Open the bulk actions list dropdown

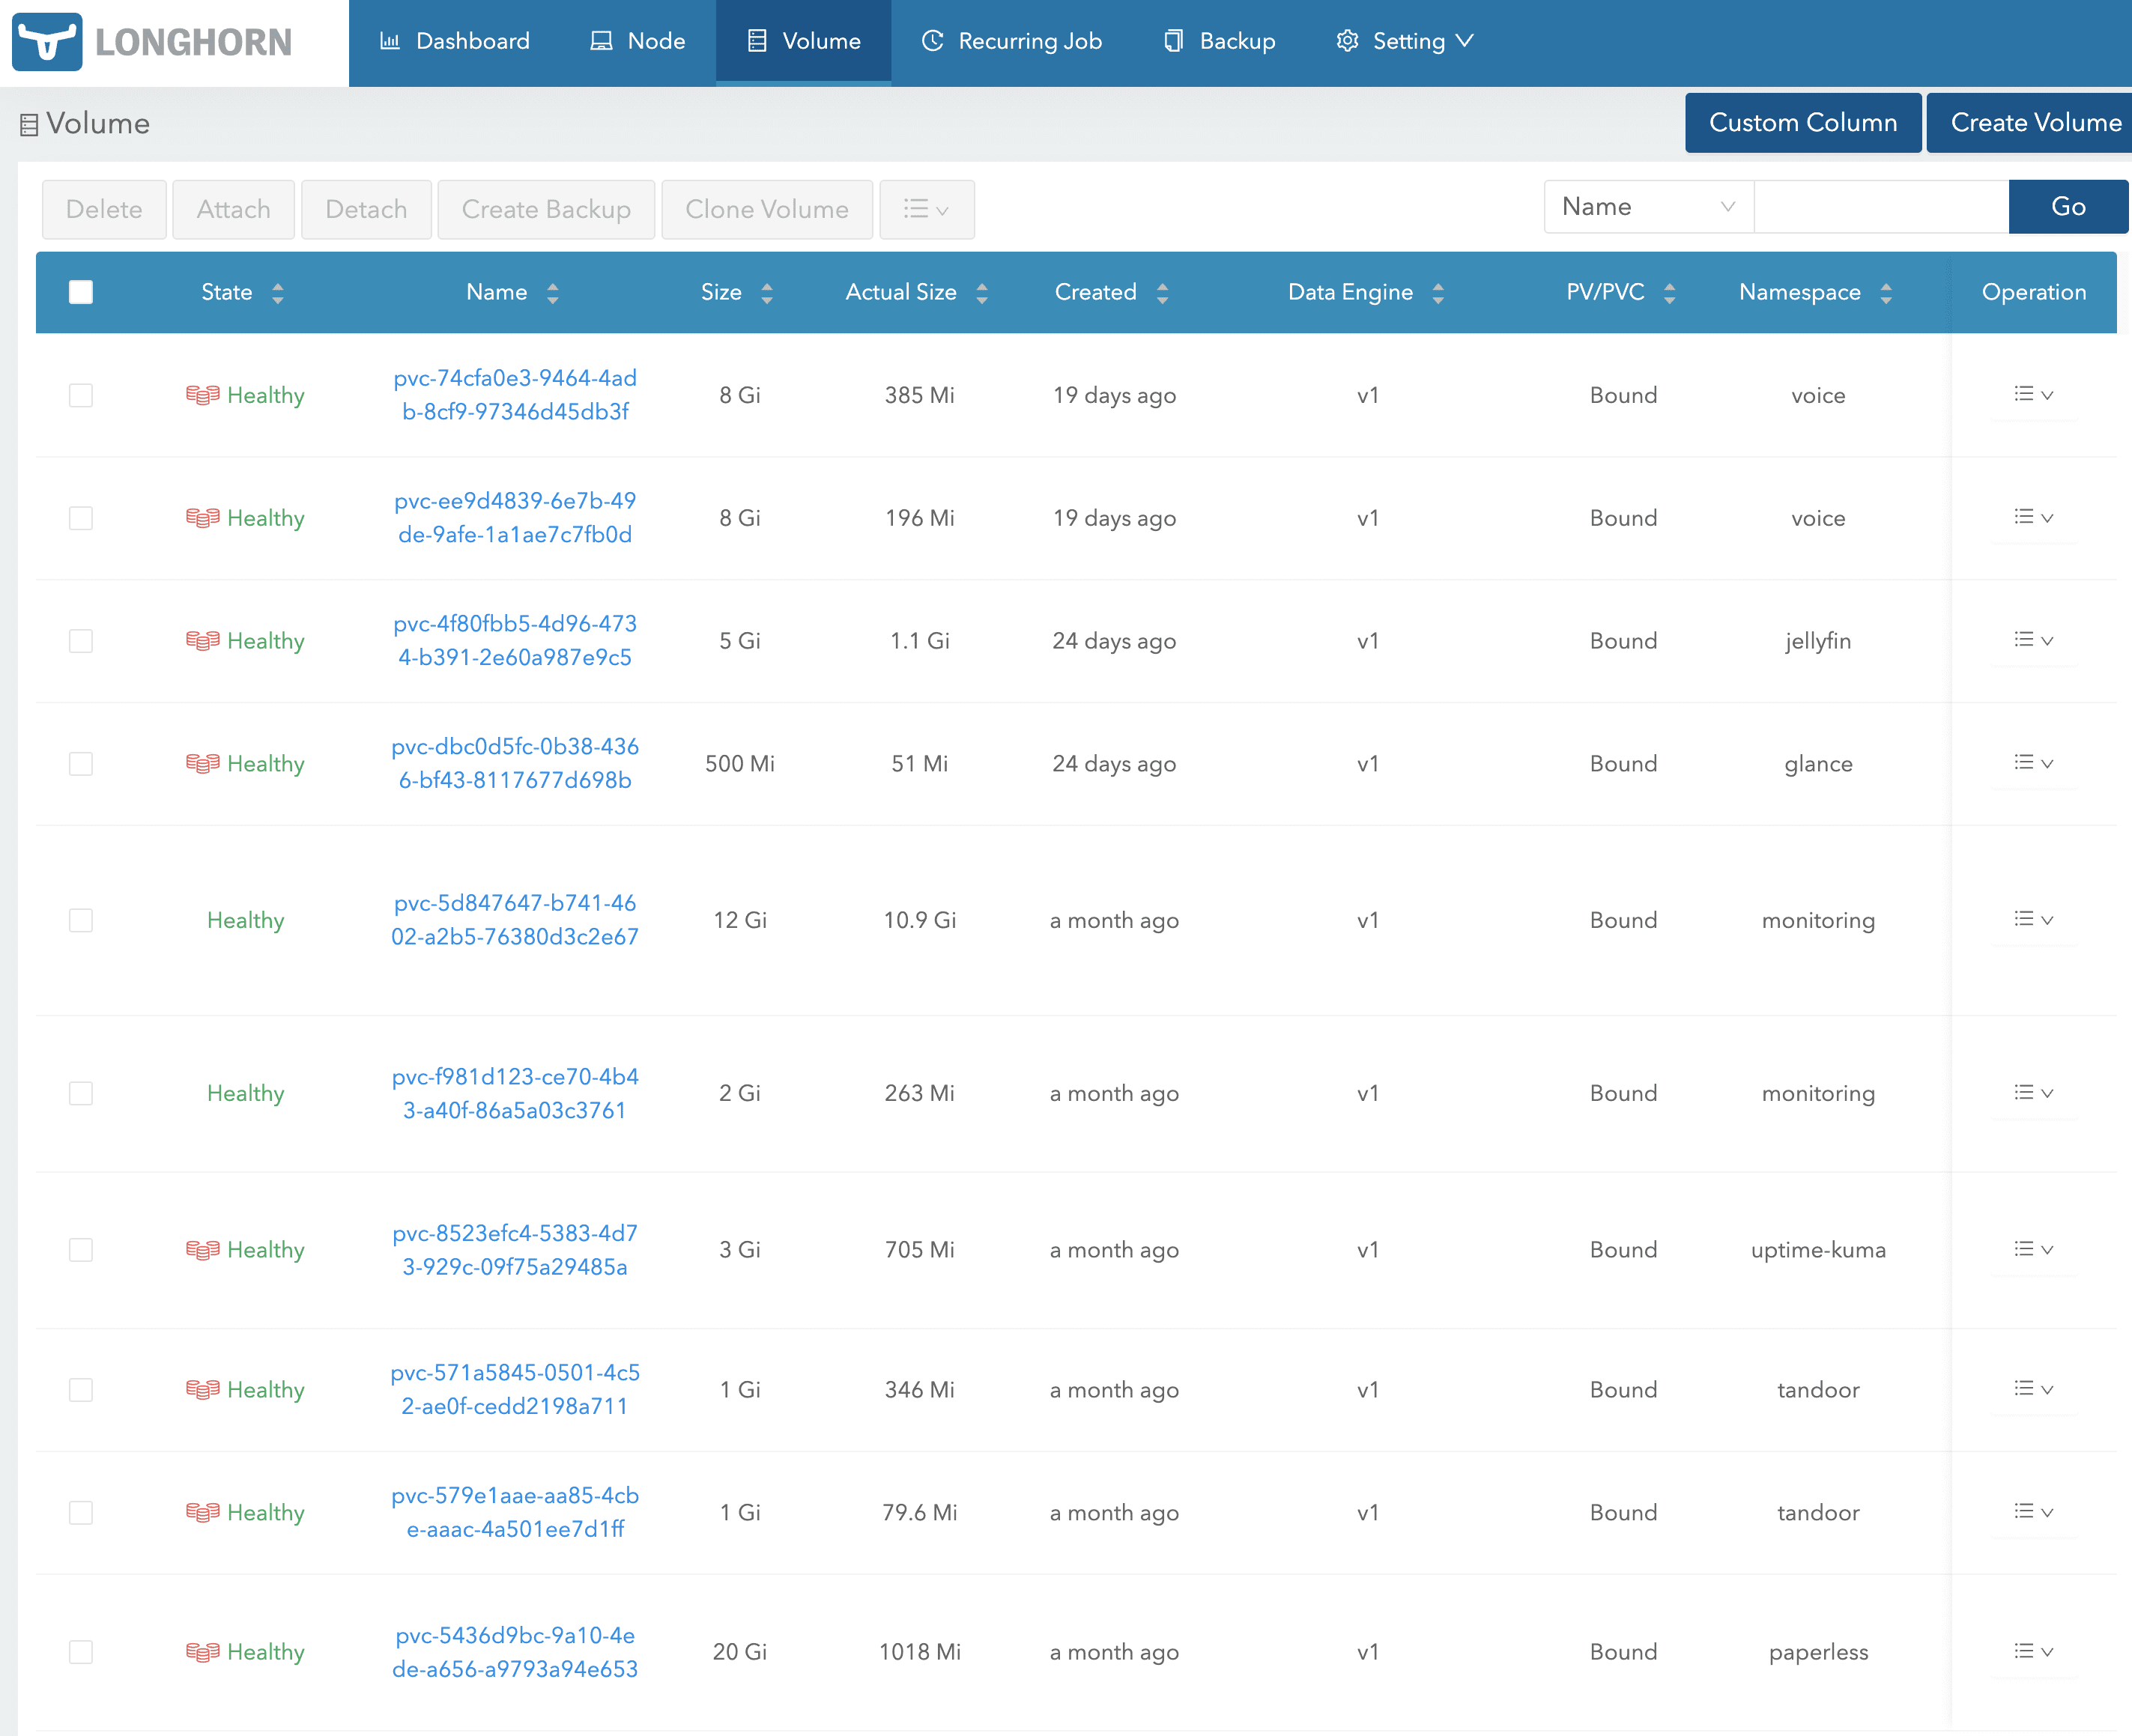coord(927,209)
